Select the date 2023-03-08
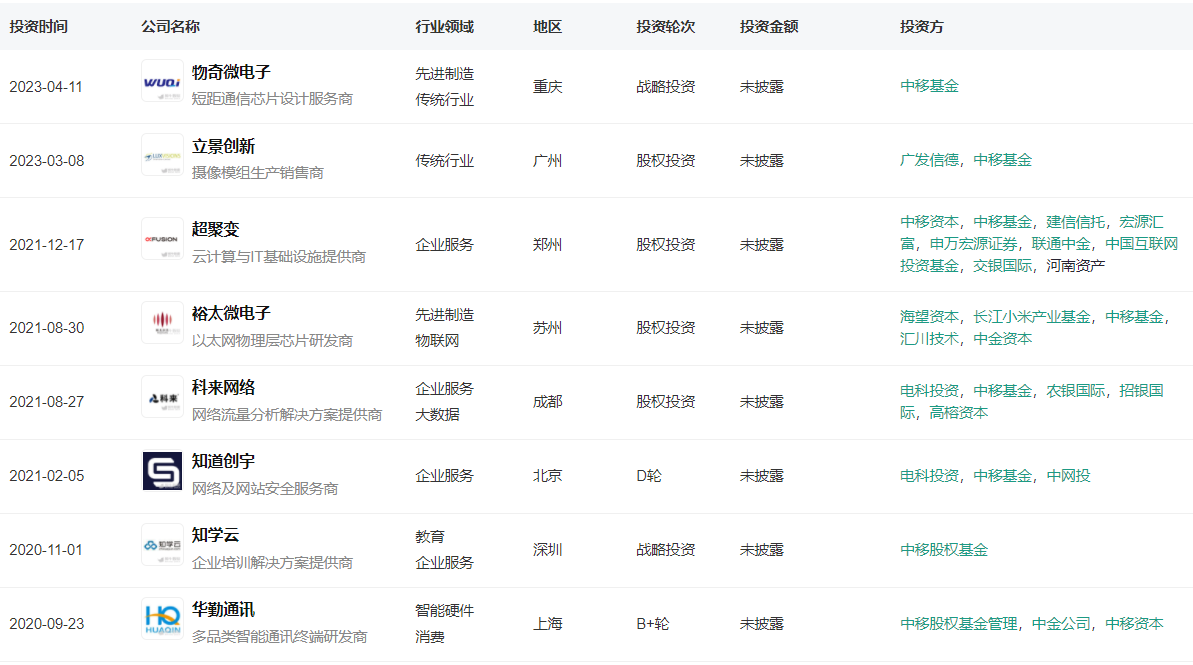This screenshot has height=665, width=1193. [46, 161]
